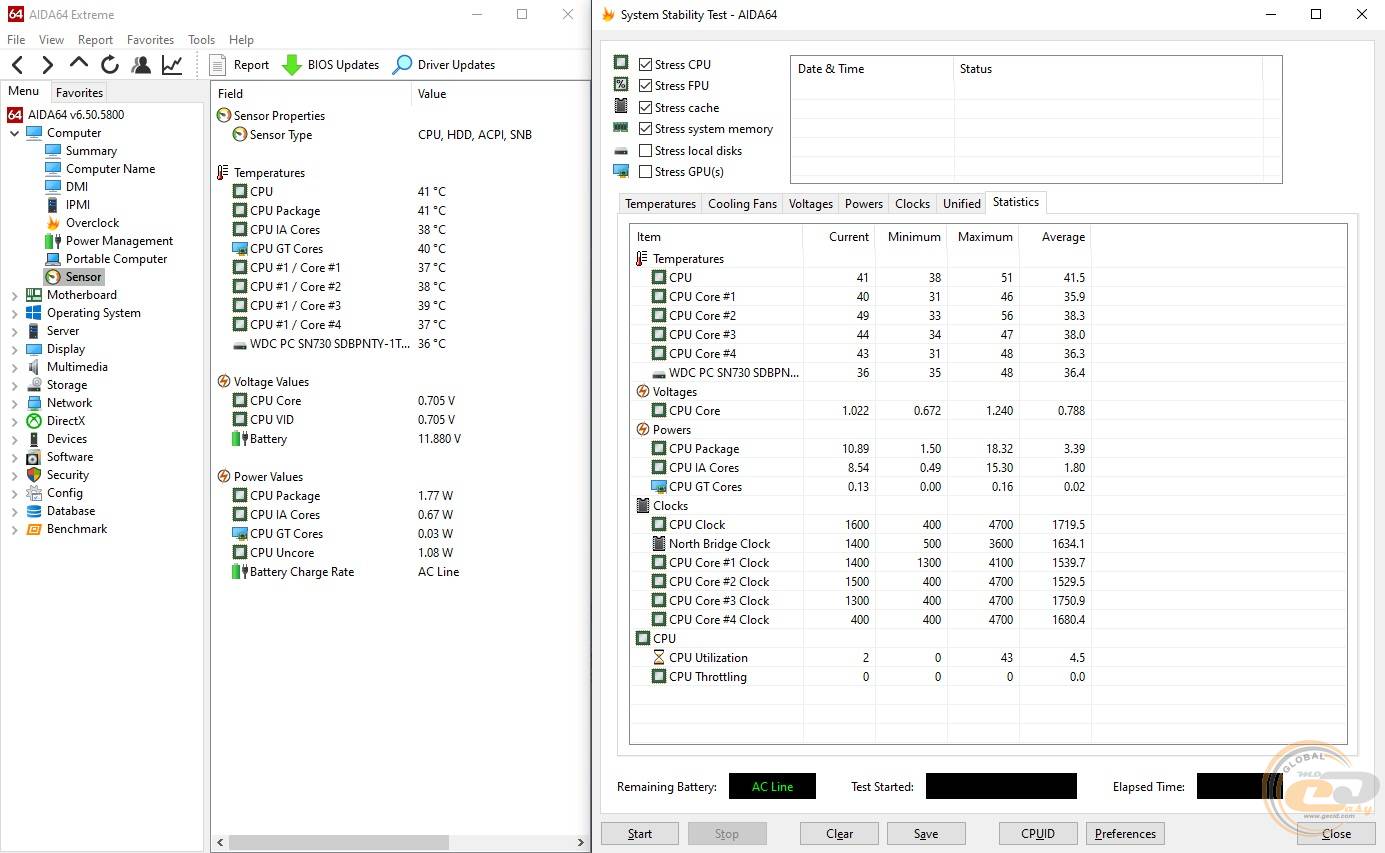
Task: Select the DMI tree item
Action: (x=77, y=187)
